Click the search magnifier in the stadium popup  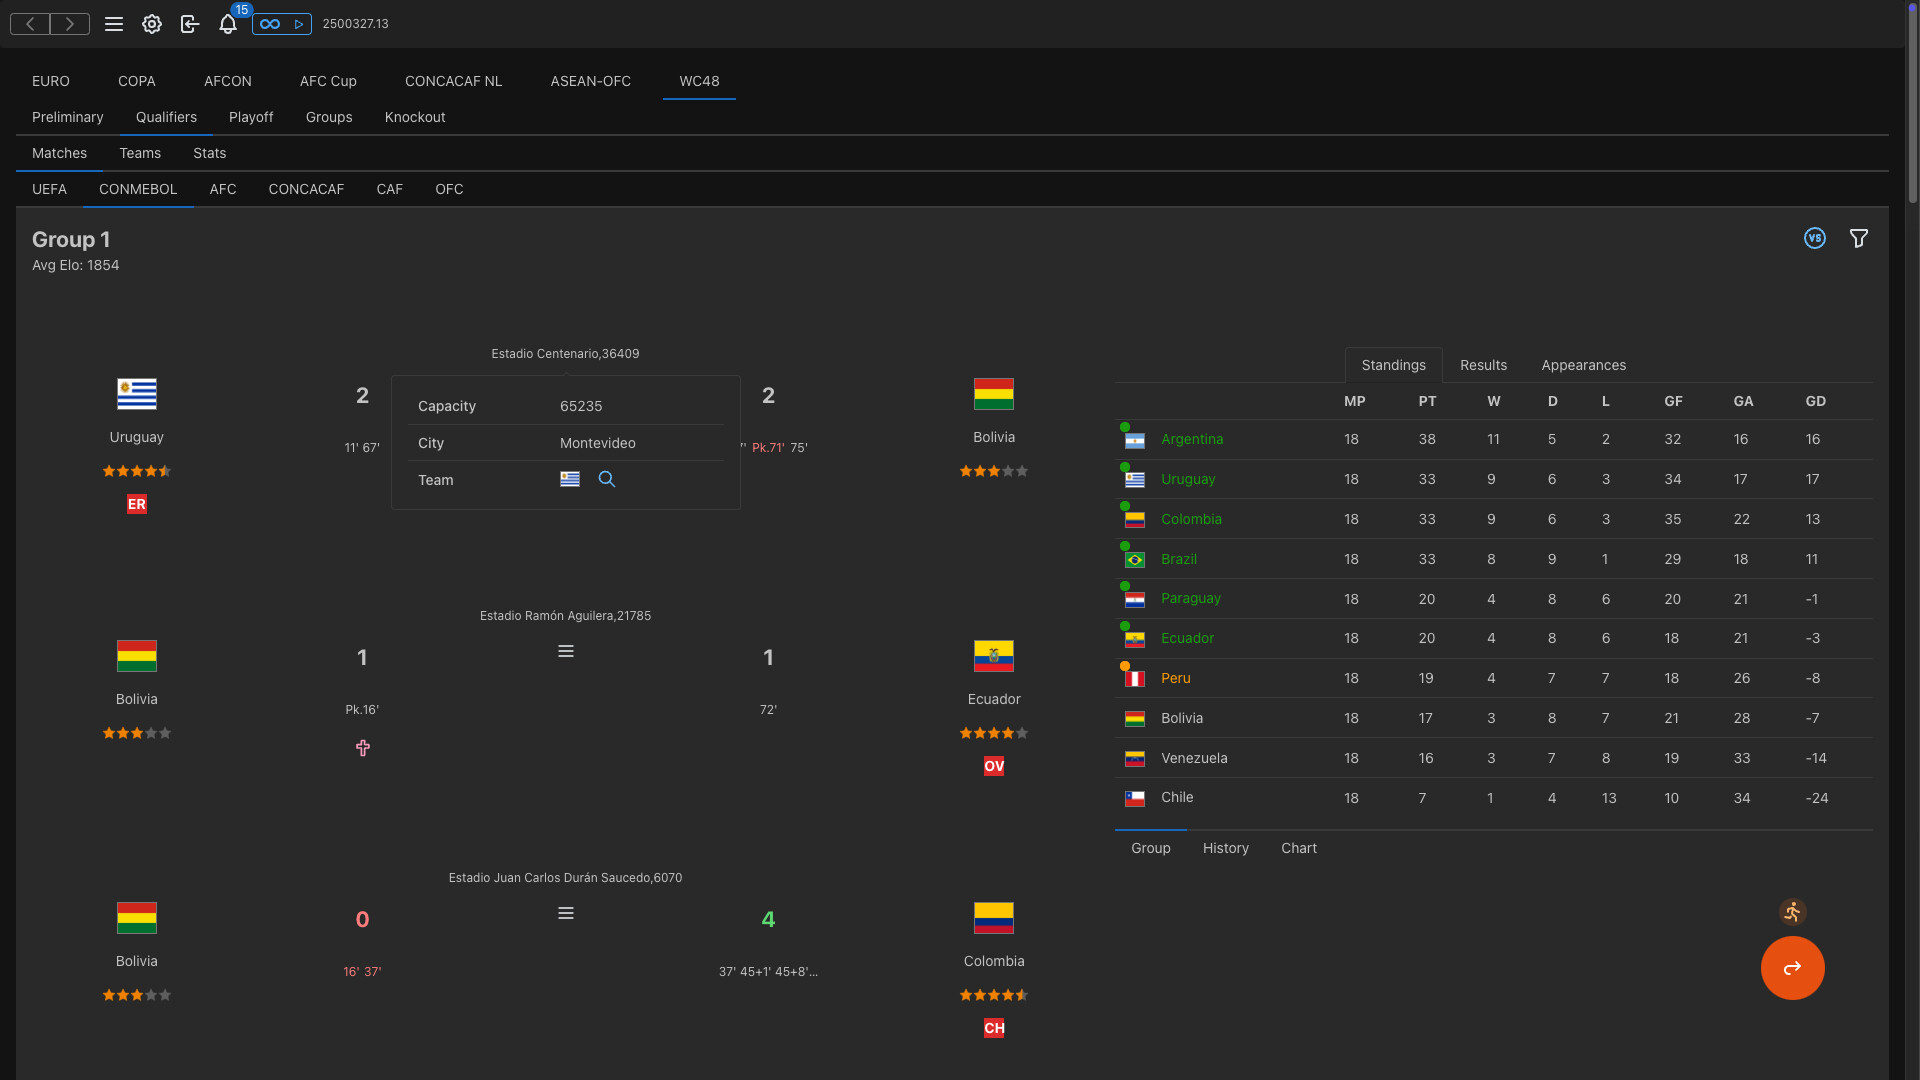(x=606, y=480)
